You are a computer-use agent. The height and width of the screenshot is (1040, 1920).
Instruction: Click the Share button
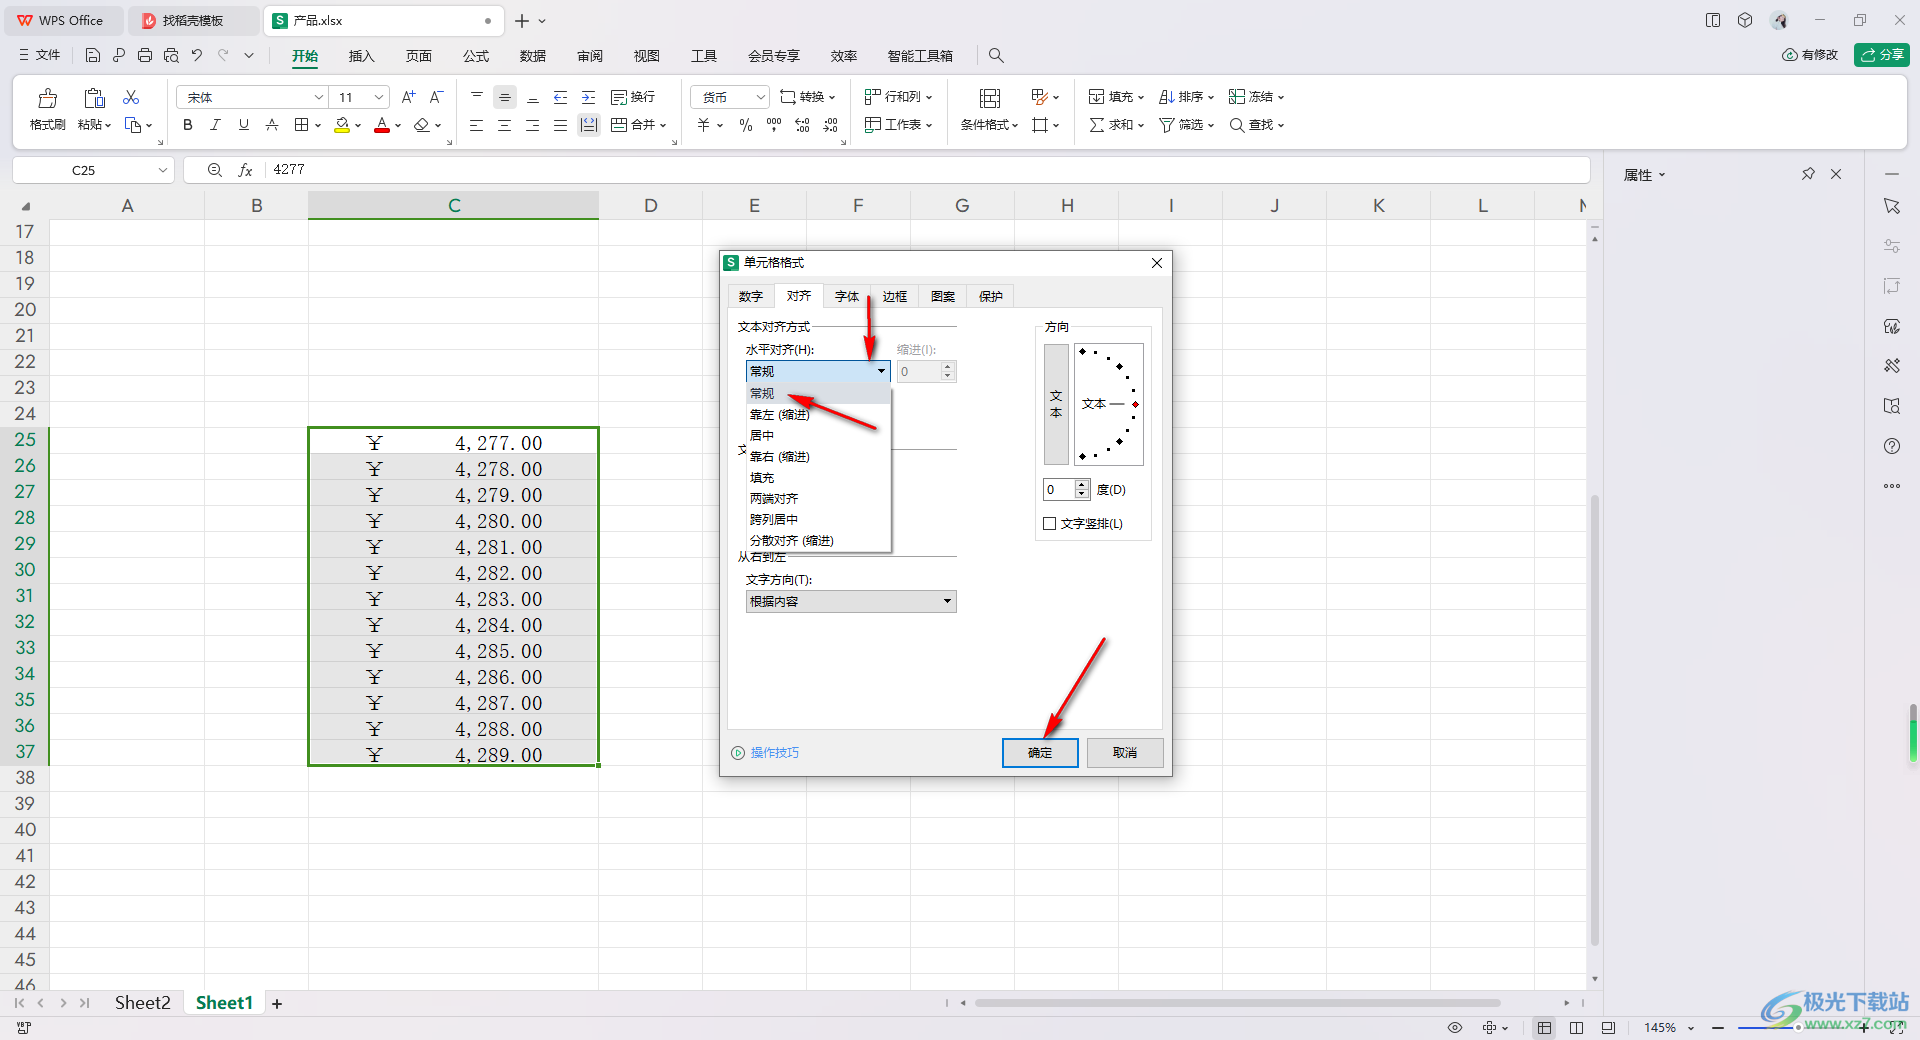tap(1882, 55)
